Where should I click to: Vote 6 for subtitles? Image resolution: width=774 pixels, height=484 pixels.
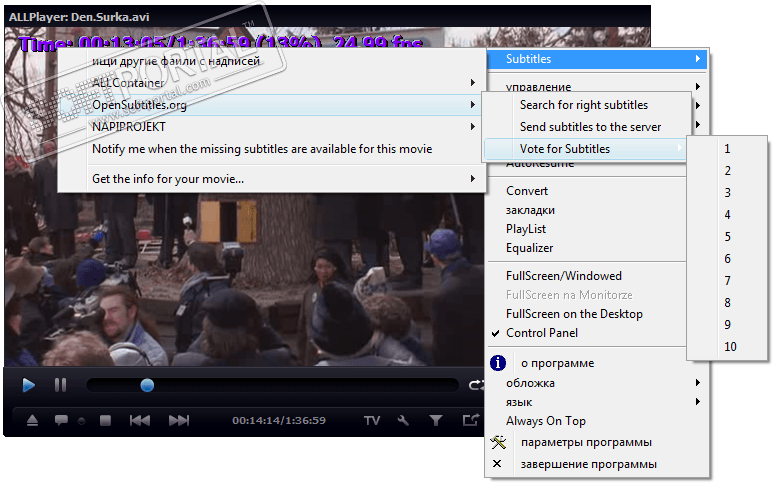coord(727,259)
